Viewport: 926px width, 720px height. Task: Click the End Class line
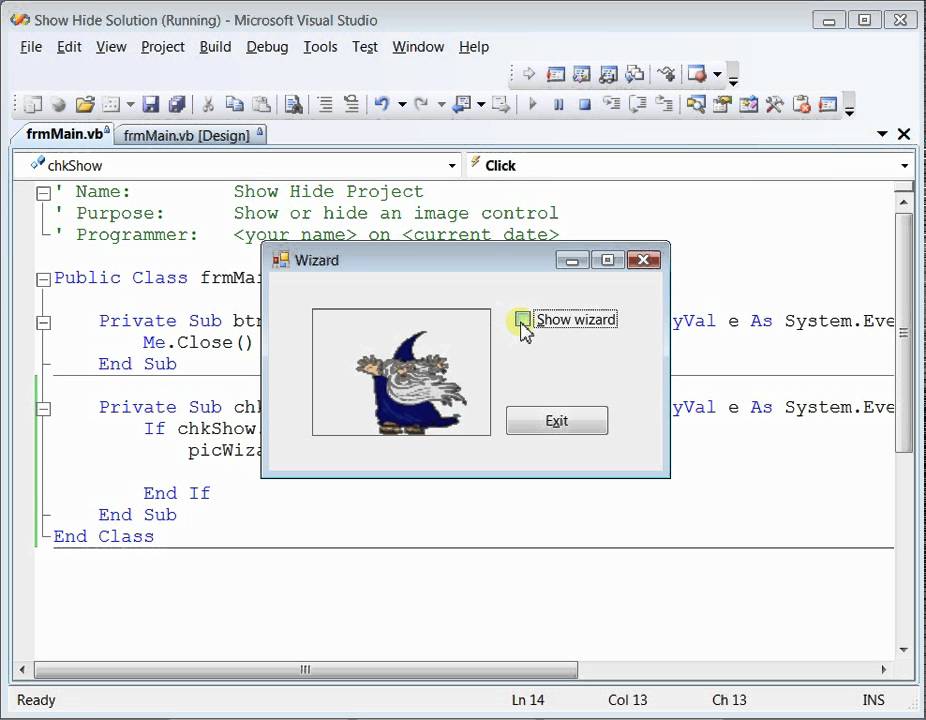click(x=103, y=536)
